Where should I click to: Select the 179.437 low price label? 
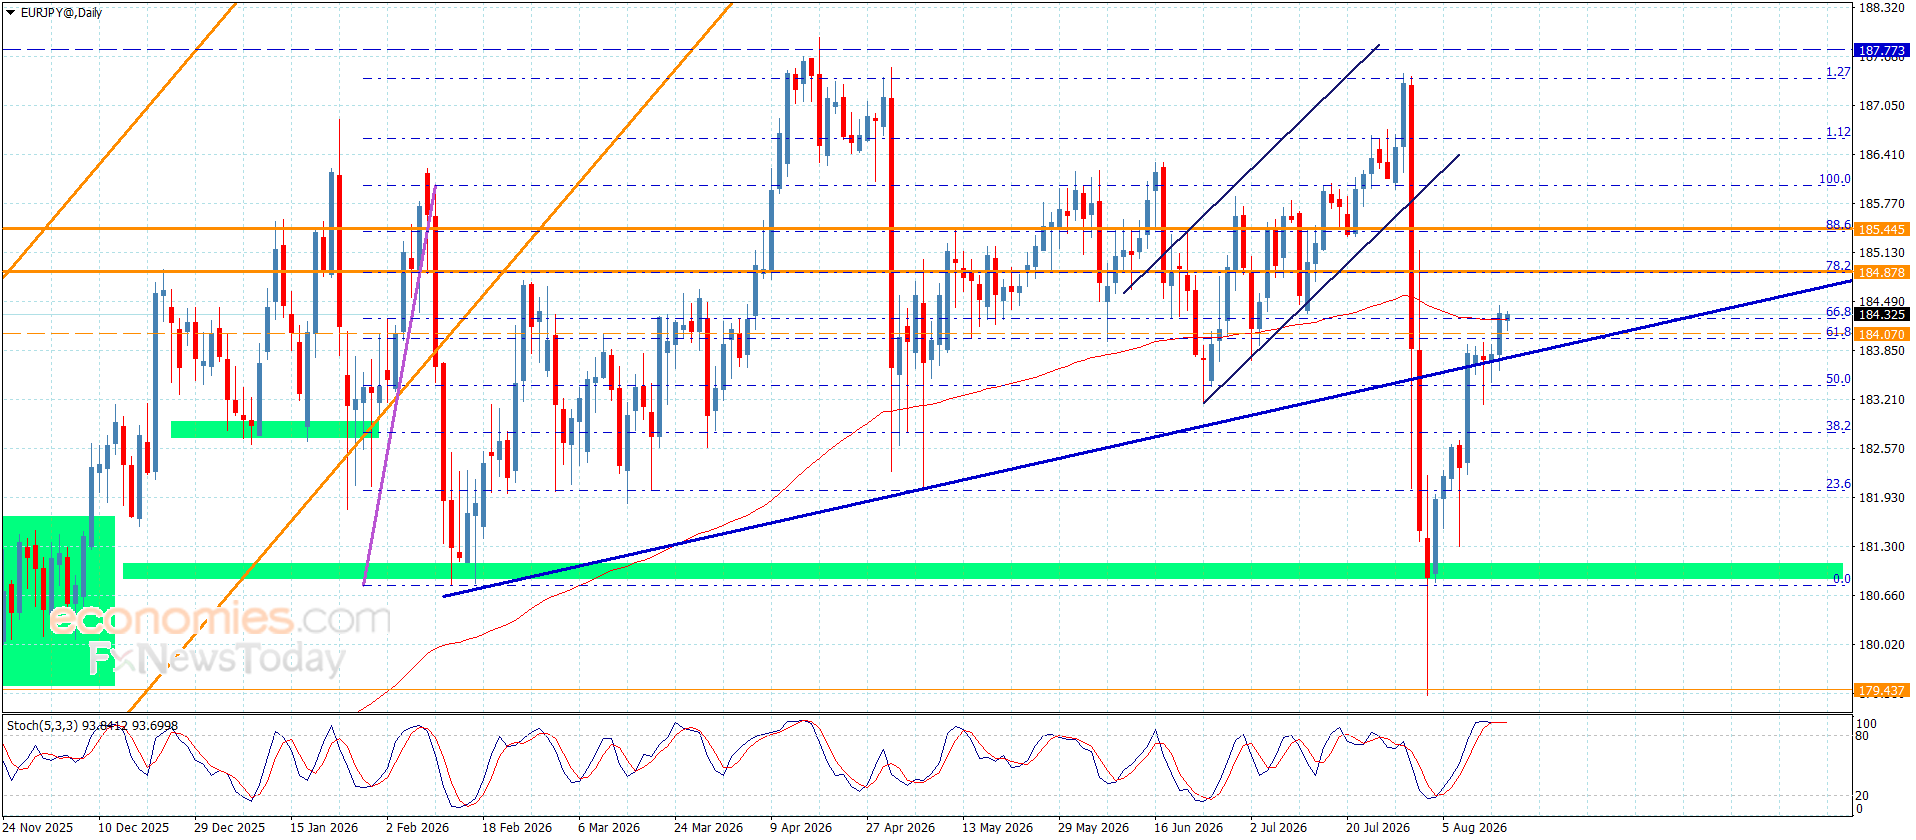1881,690
